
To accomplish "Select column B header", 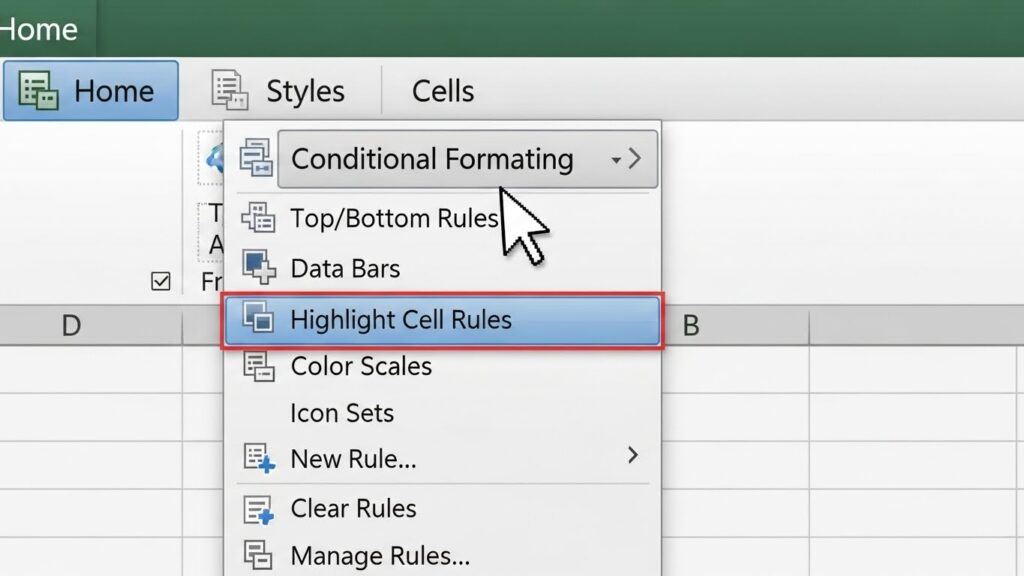I will pyautogui.click(x=689, y=325).
